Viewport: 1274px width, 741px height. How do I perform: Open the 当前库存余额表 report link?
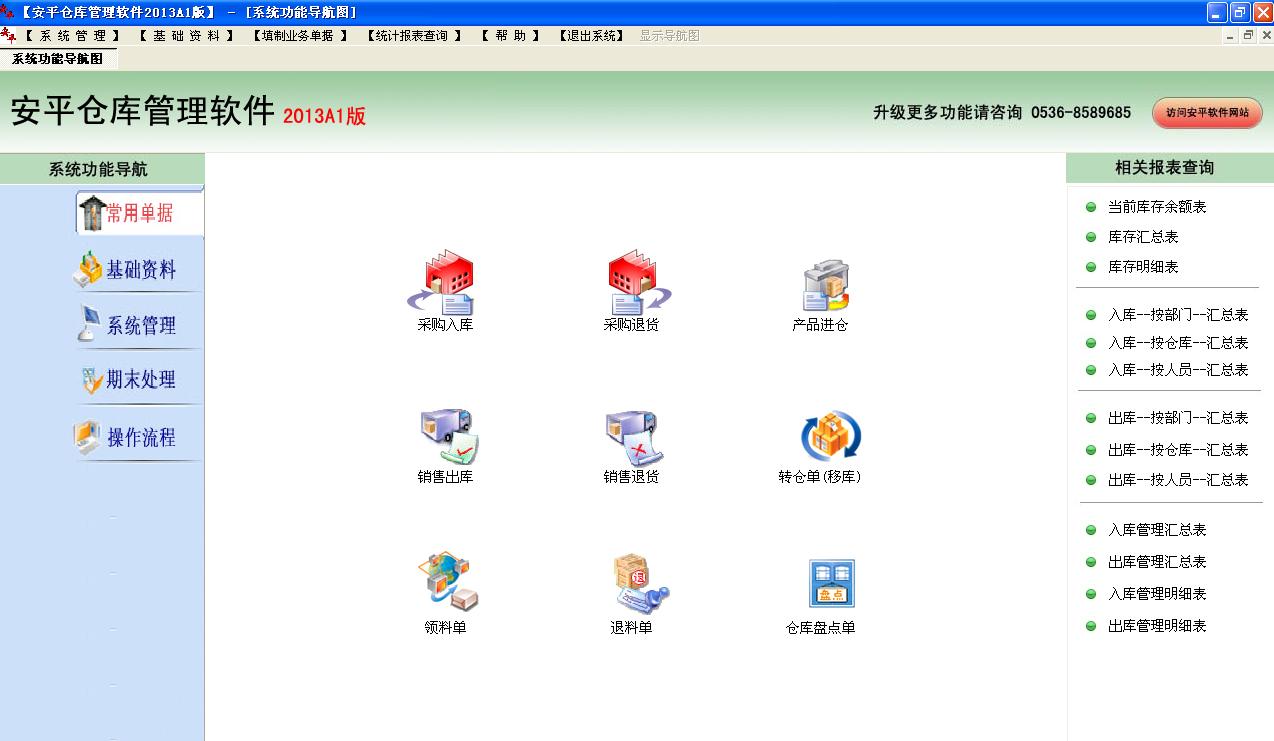(x=1157, y=207)
